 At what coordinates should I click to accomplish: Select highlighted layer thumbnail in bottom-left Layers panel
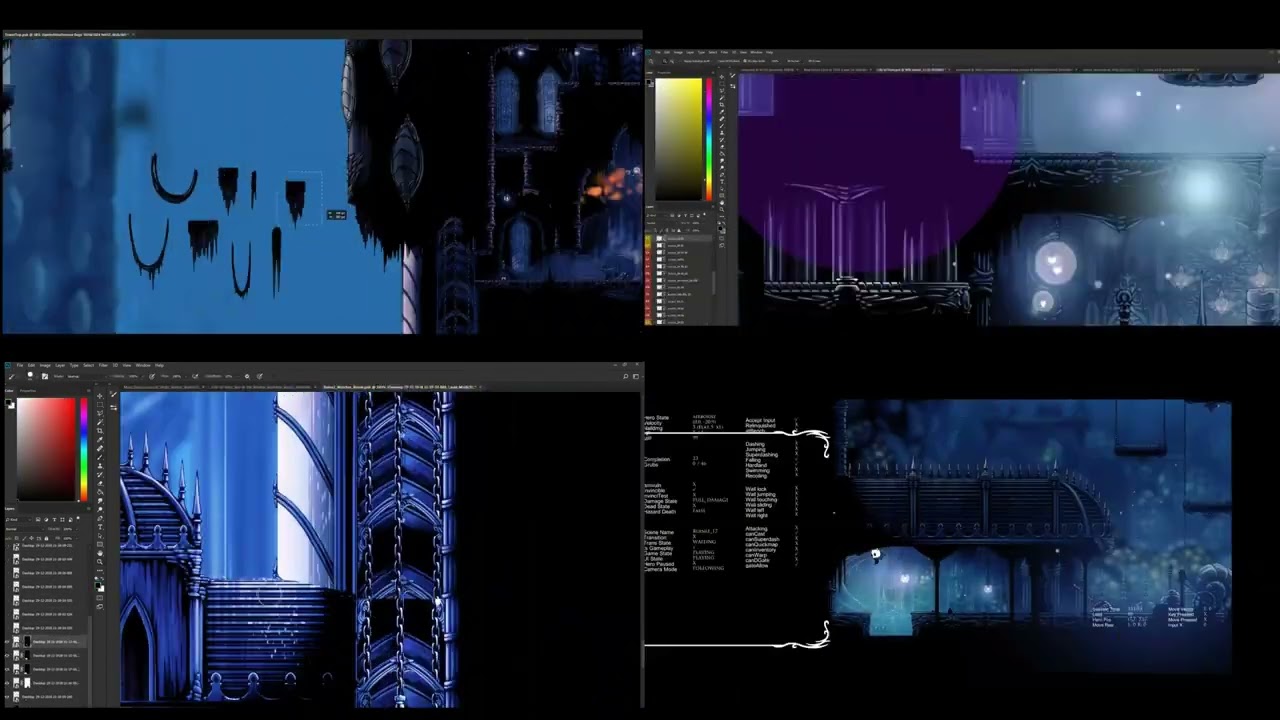[16, 641]
